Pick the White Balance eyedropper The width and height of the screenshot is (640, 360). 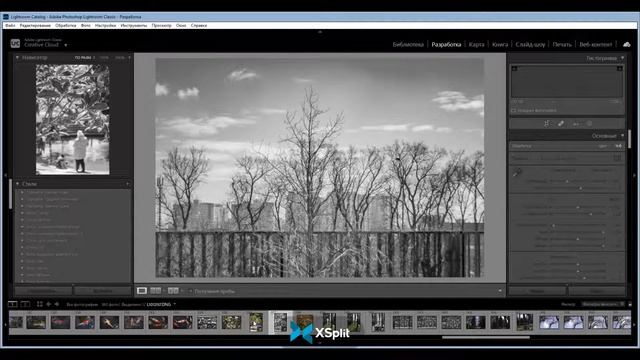[x=517, y=173]
